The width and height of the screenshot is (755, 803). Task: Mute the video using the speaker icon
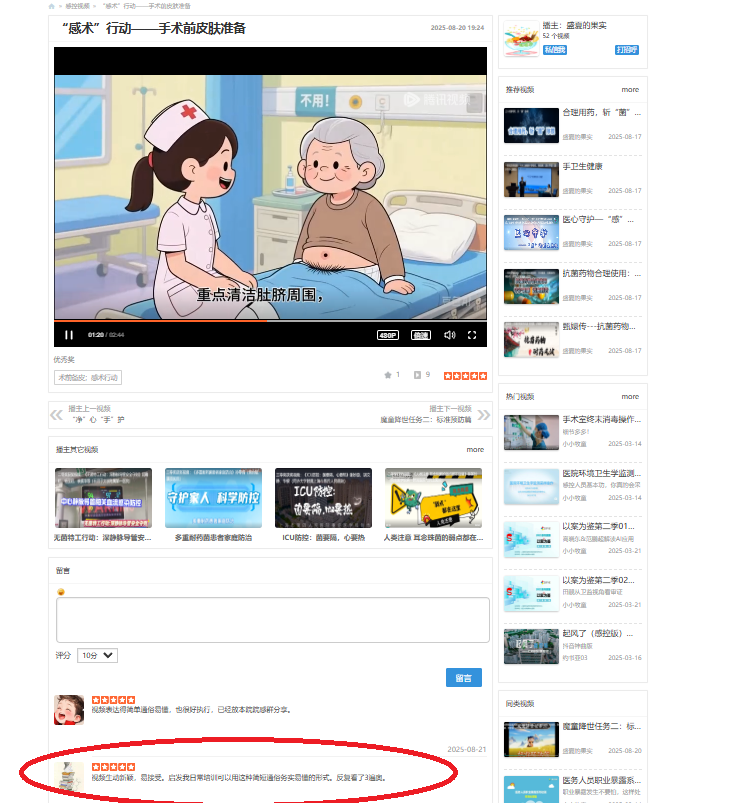[x=449, y=335]
